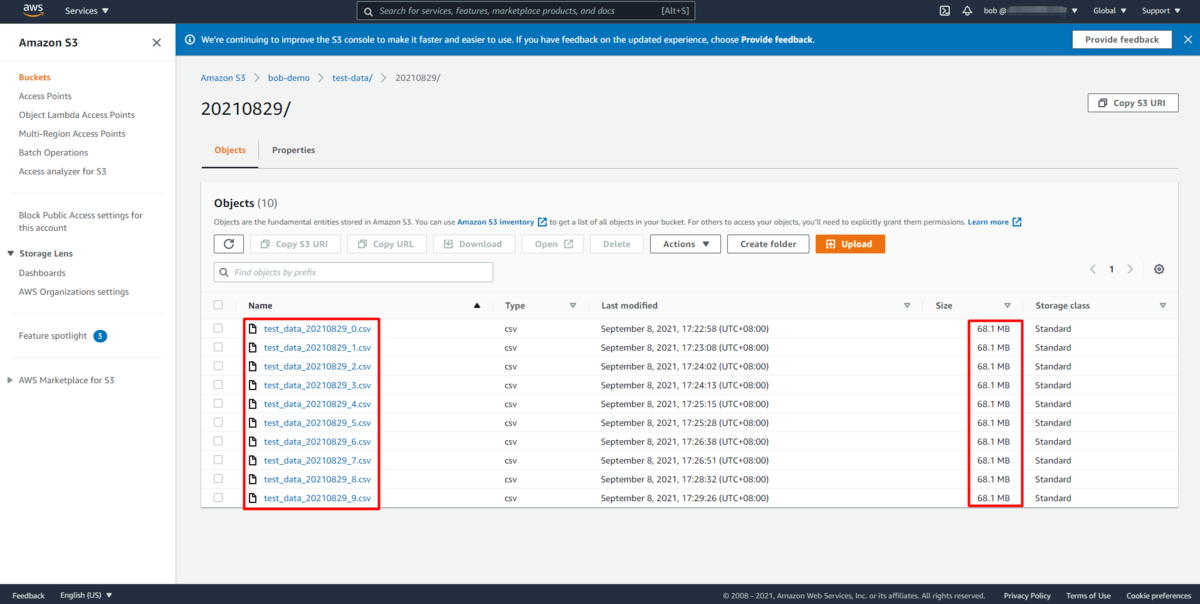Sort the Type column arrow
Screen dimensions: 1200x604
click(x=573, y=306)
